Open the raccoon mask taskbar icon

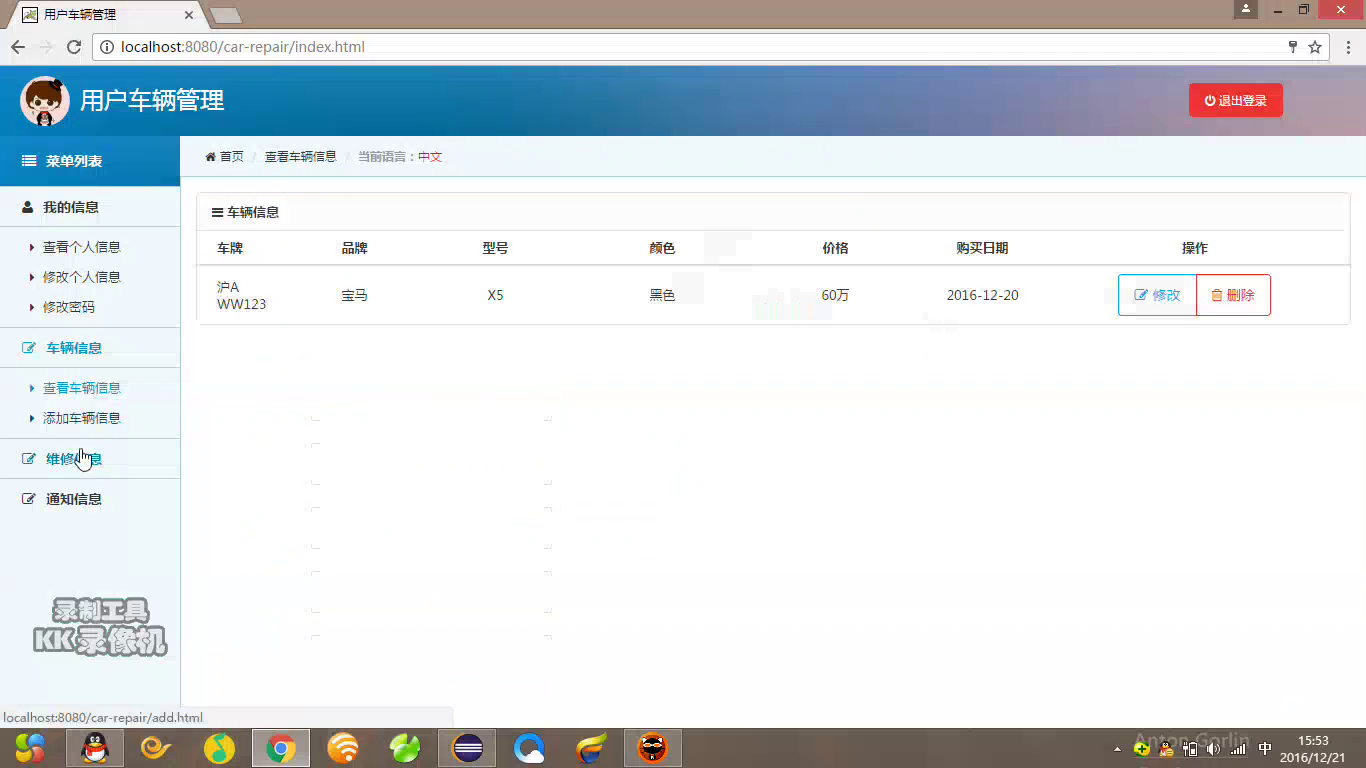pyautogui.click(x=653, y=747)
